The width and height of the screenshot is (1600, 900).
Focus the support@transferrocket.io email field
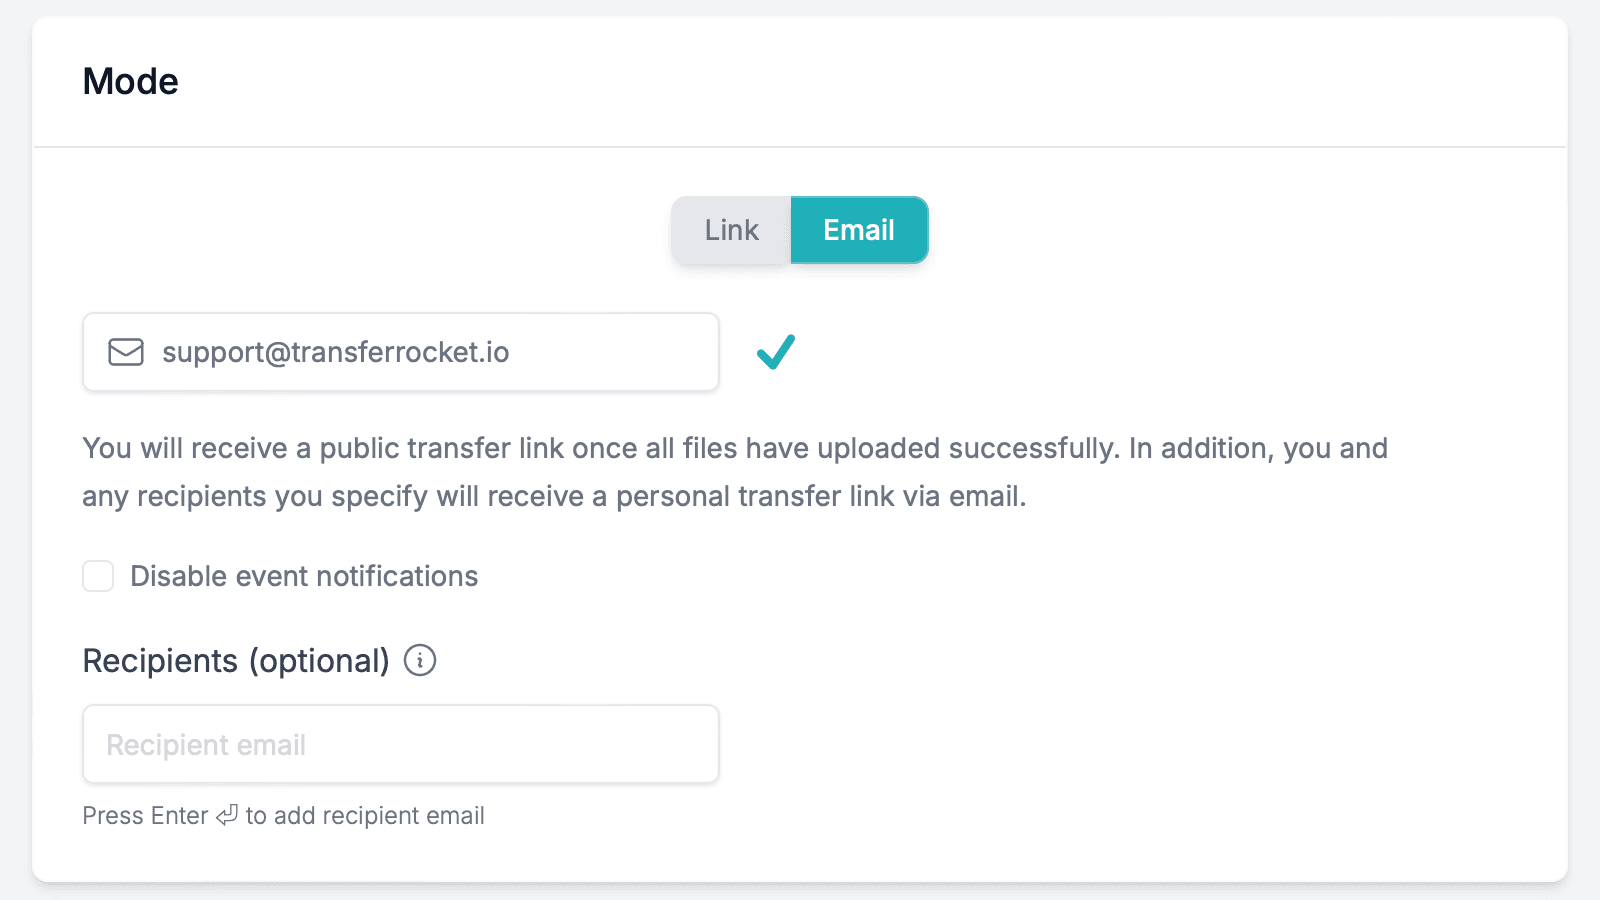401,352
